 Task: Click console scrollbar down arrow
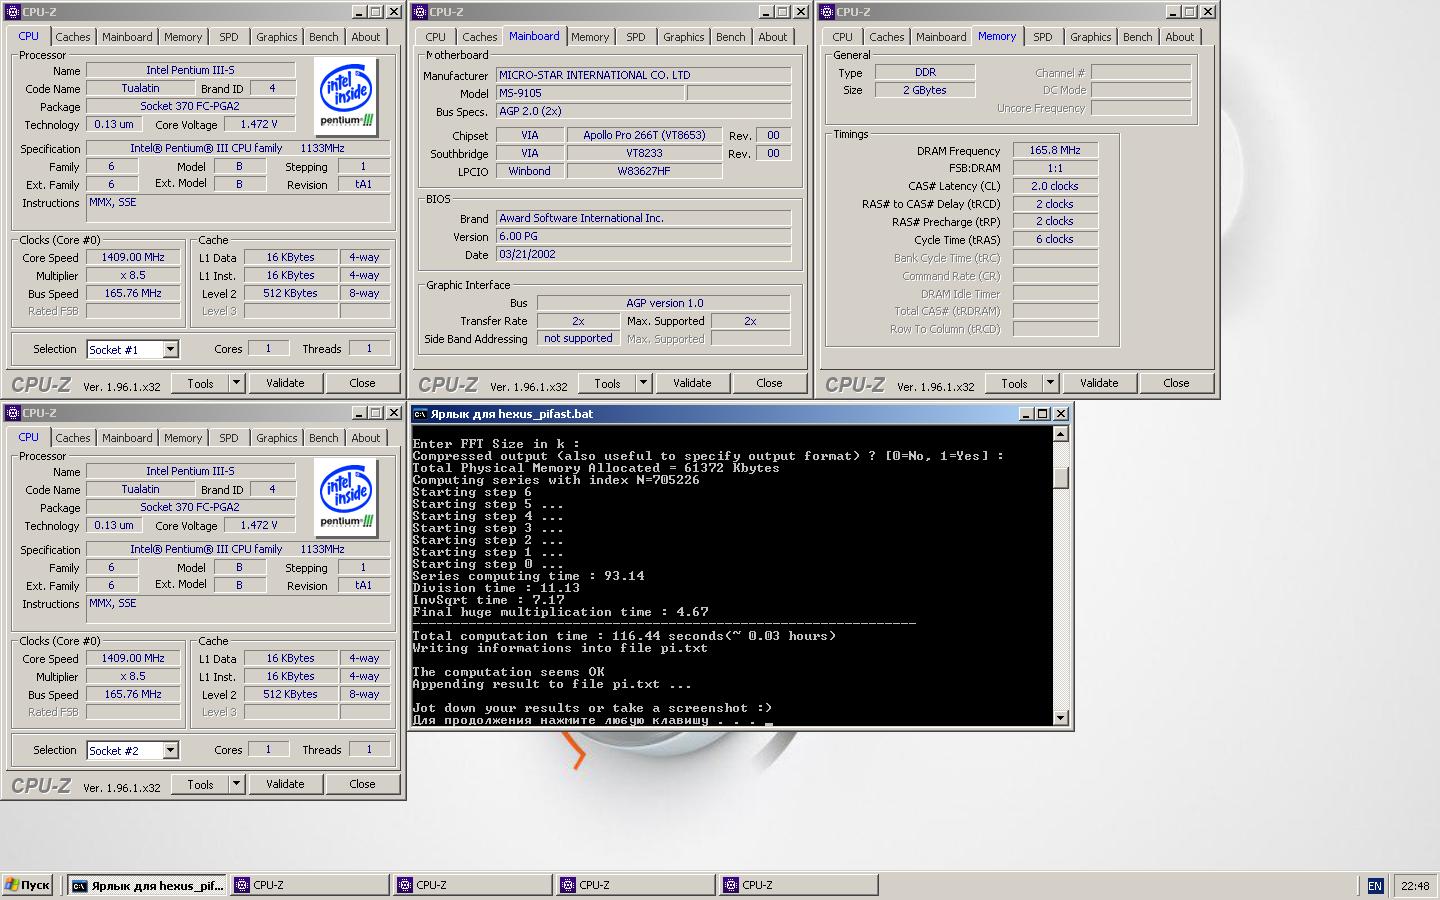pos(1061,717)
